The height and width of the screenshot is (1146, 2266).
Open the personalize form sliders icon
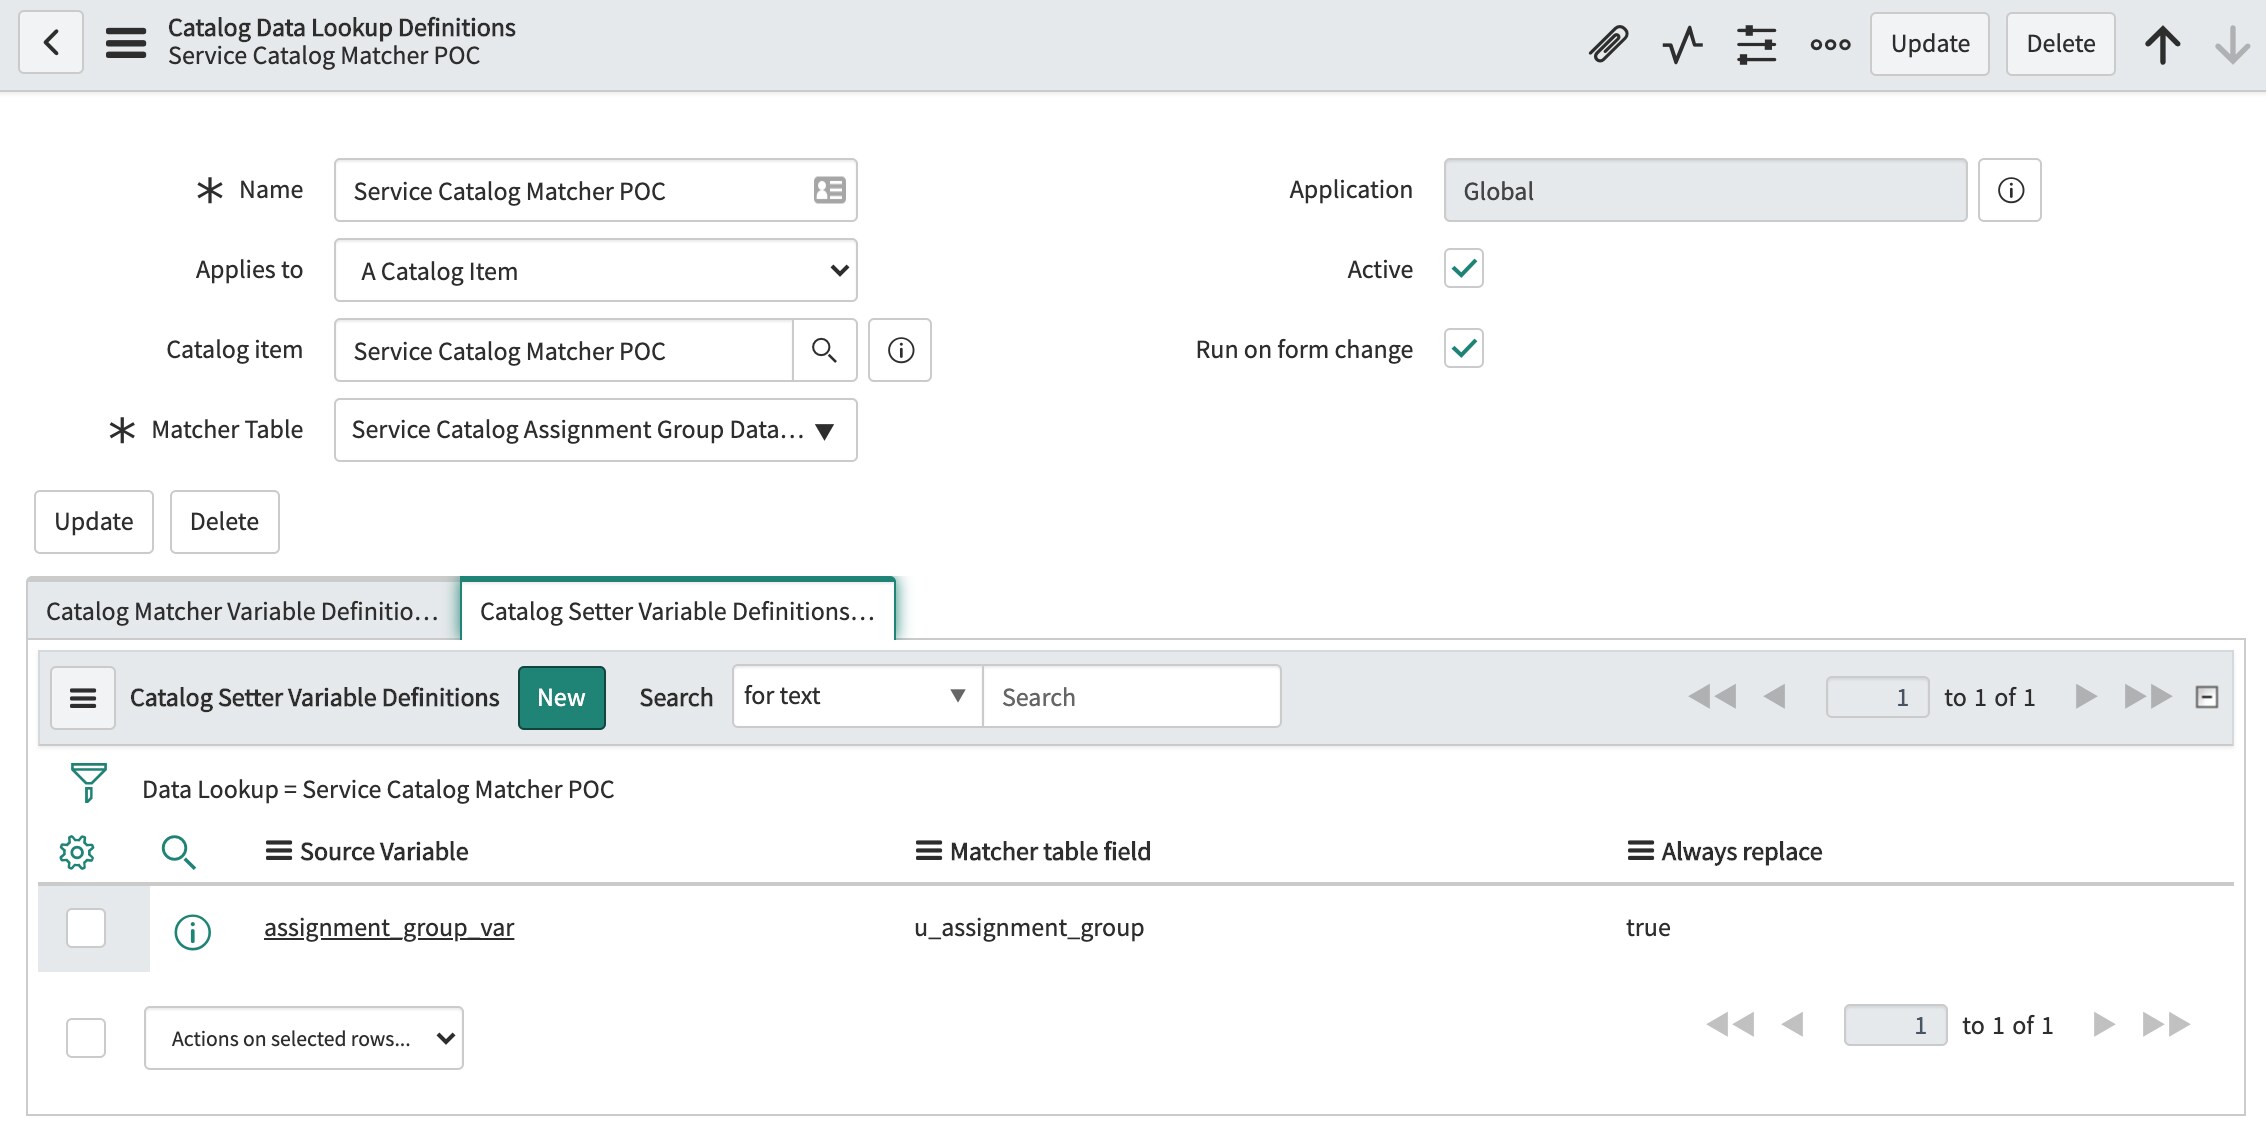[x=1757, y=44]
